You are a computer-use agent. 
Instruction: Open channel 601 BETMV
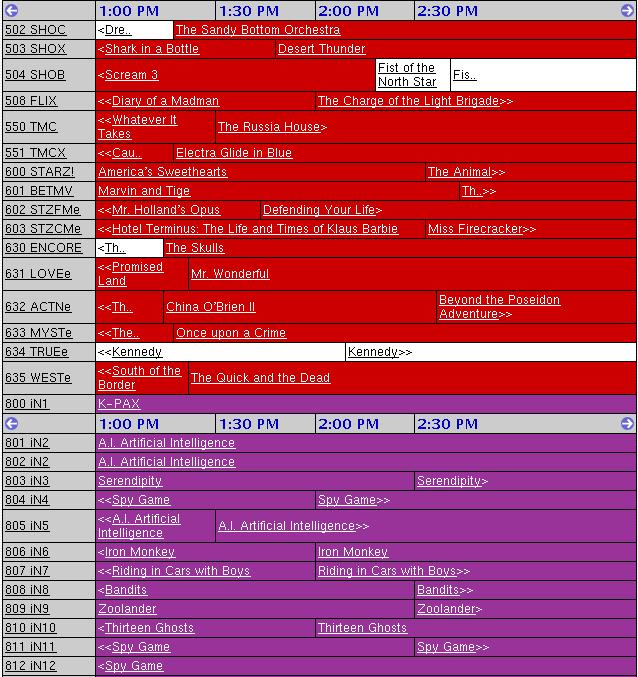[x=38, y=190]
